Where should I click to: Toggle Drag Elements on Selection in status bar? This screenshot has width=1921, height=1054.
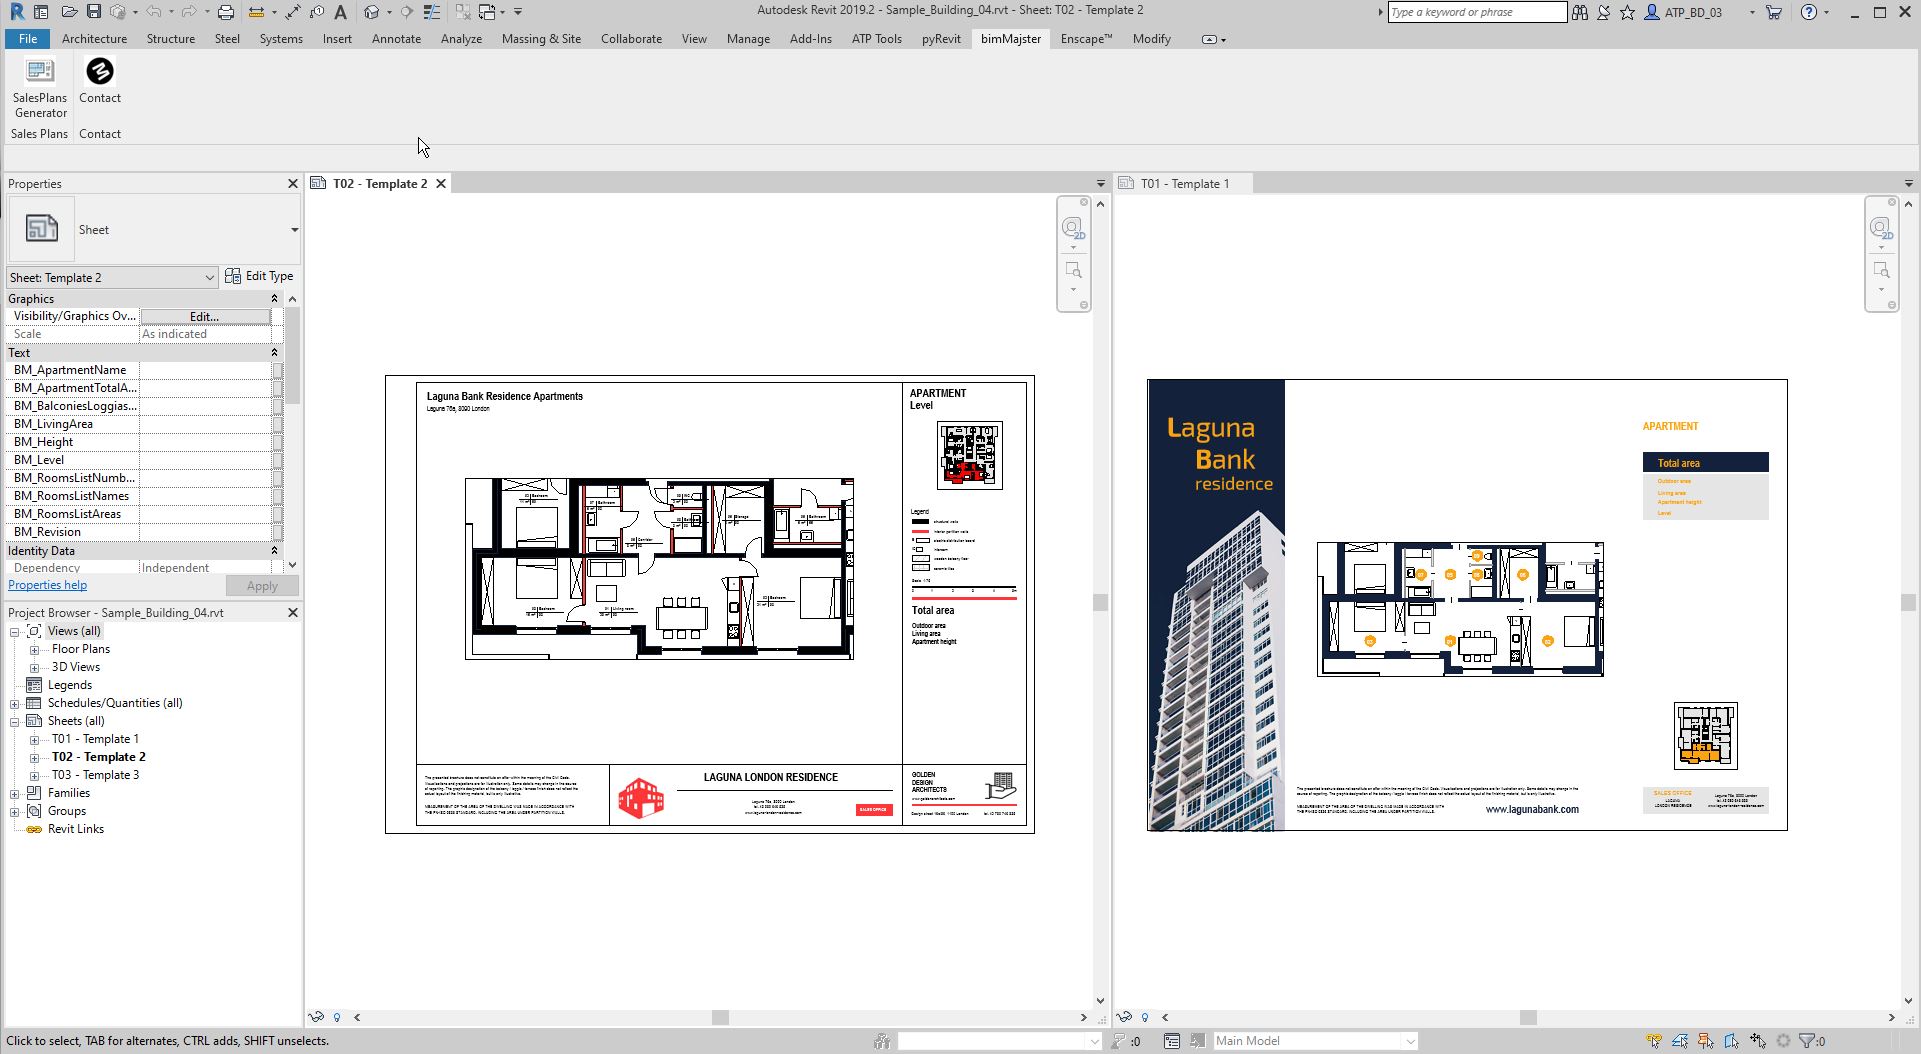(x=1758, y=1041)
